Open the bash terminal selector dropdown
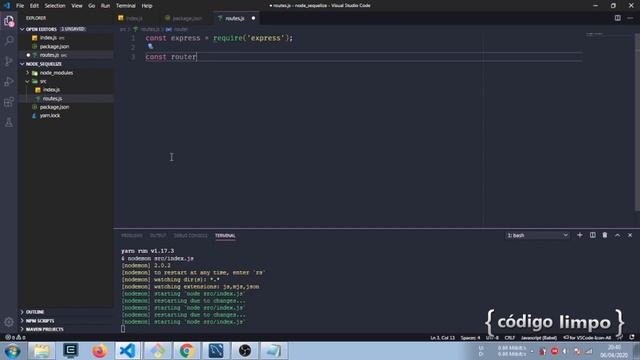This screenshot has width=640, height=360. [537, 235]
